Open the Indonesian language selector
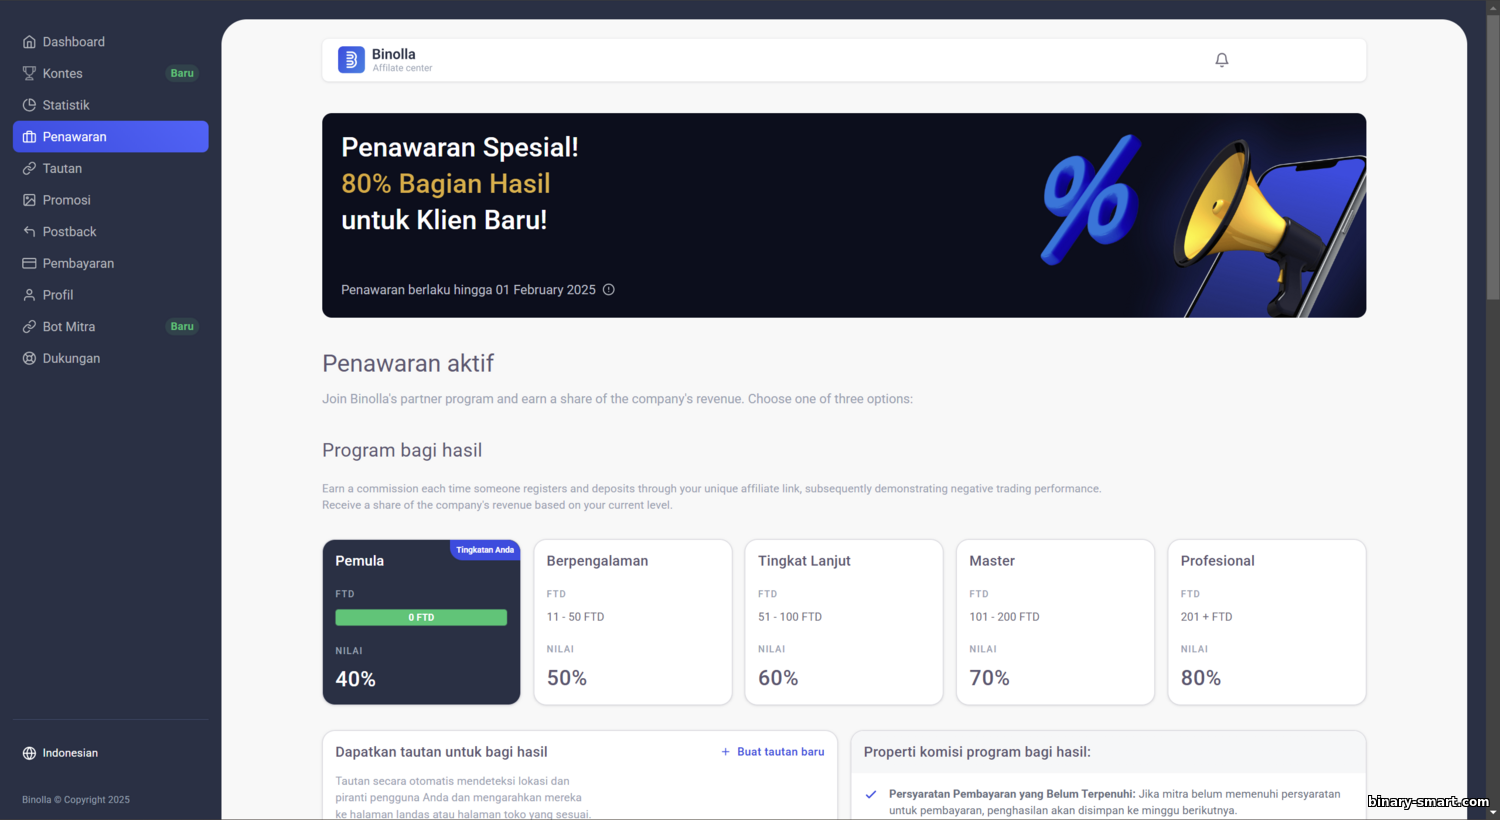This screenshot has width=1500, height=820. (x=61, y=753)
